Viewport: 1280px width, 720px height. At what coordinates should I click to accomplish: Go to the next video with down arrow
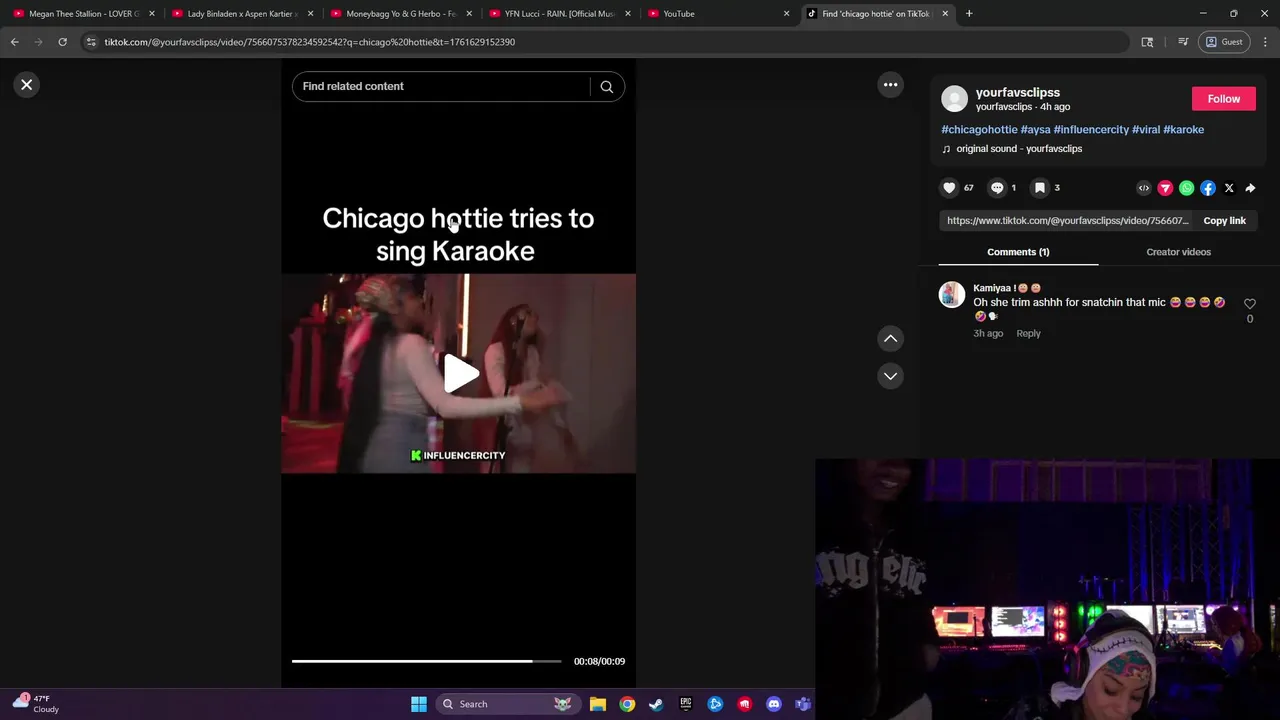click(890, 376)
